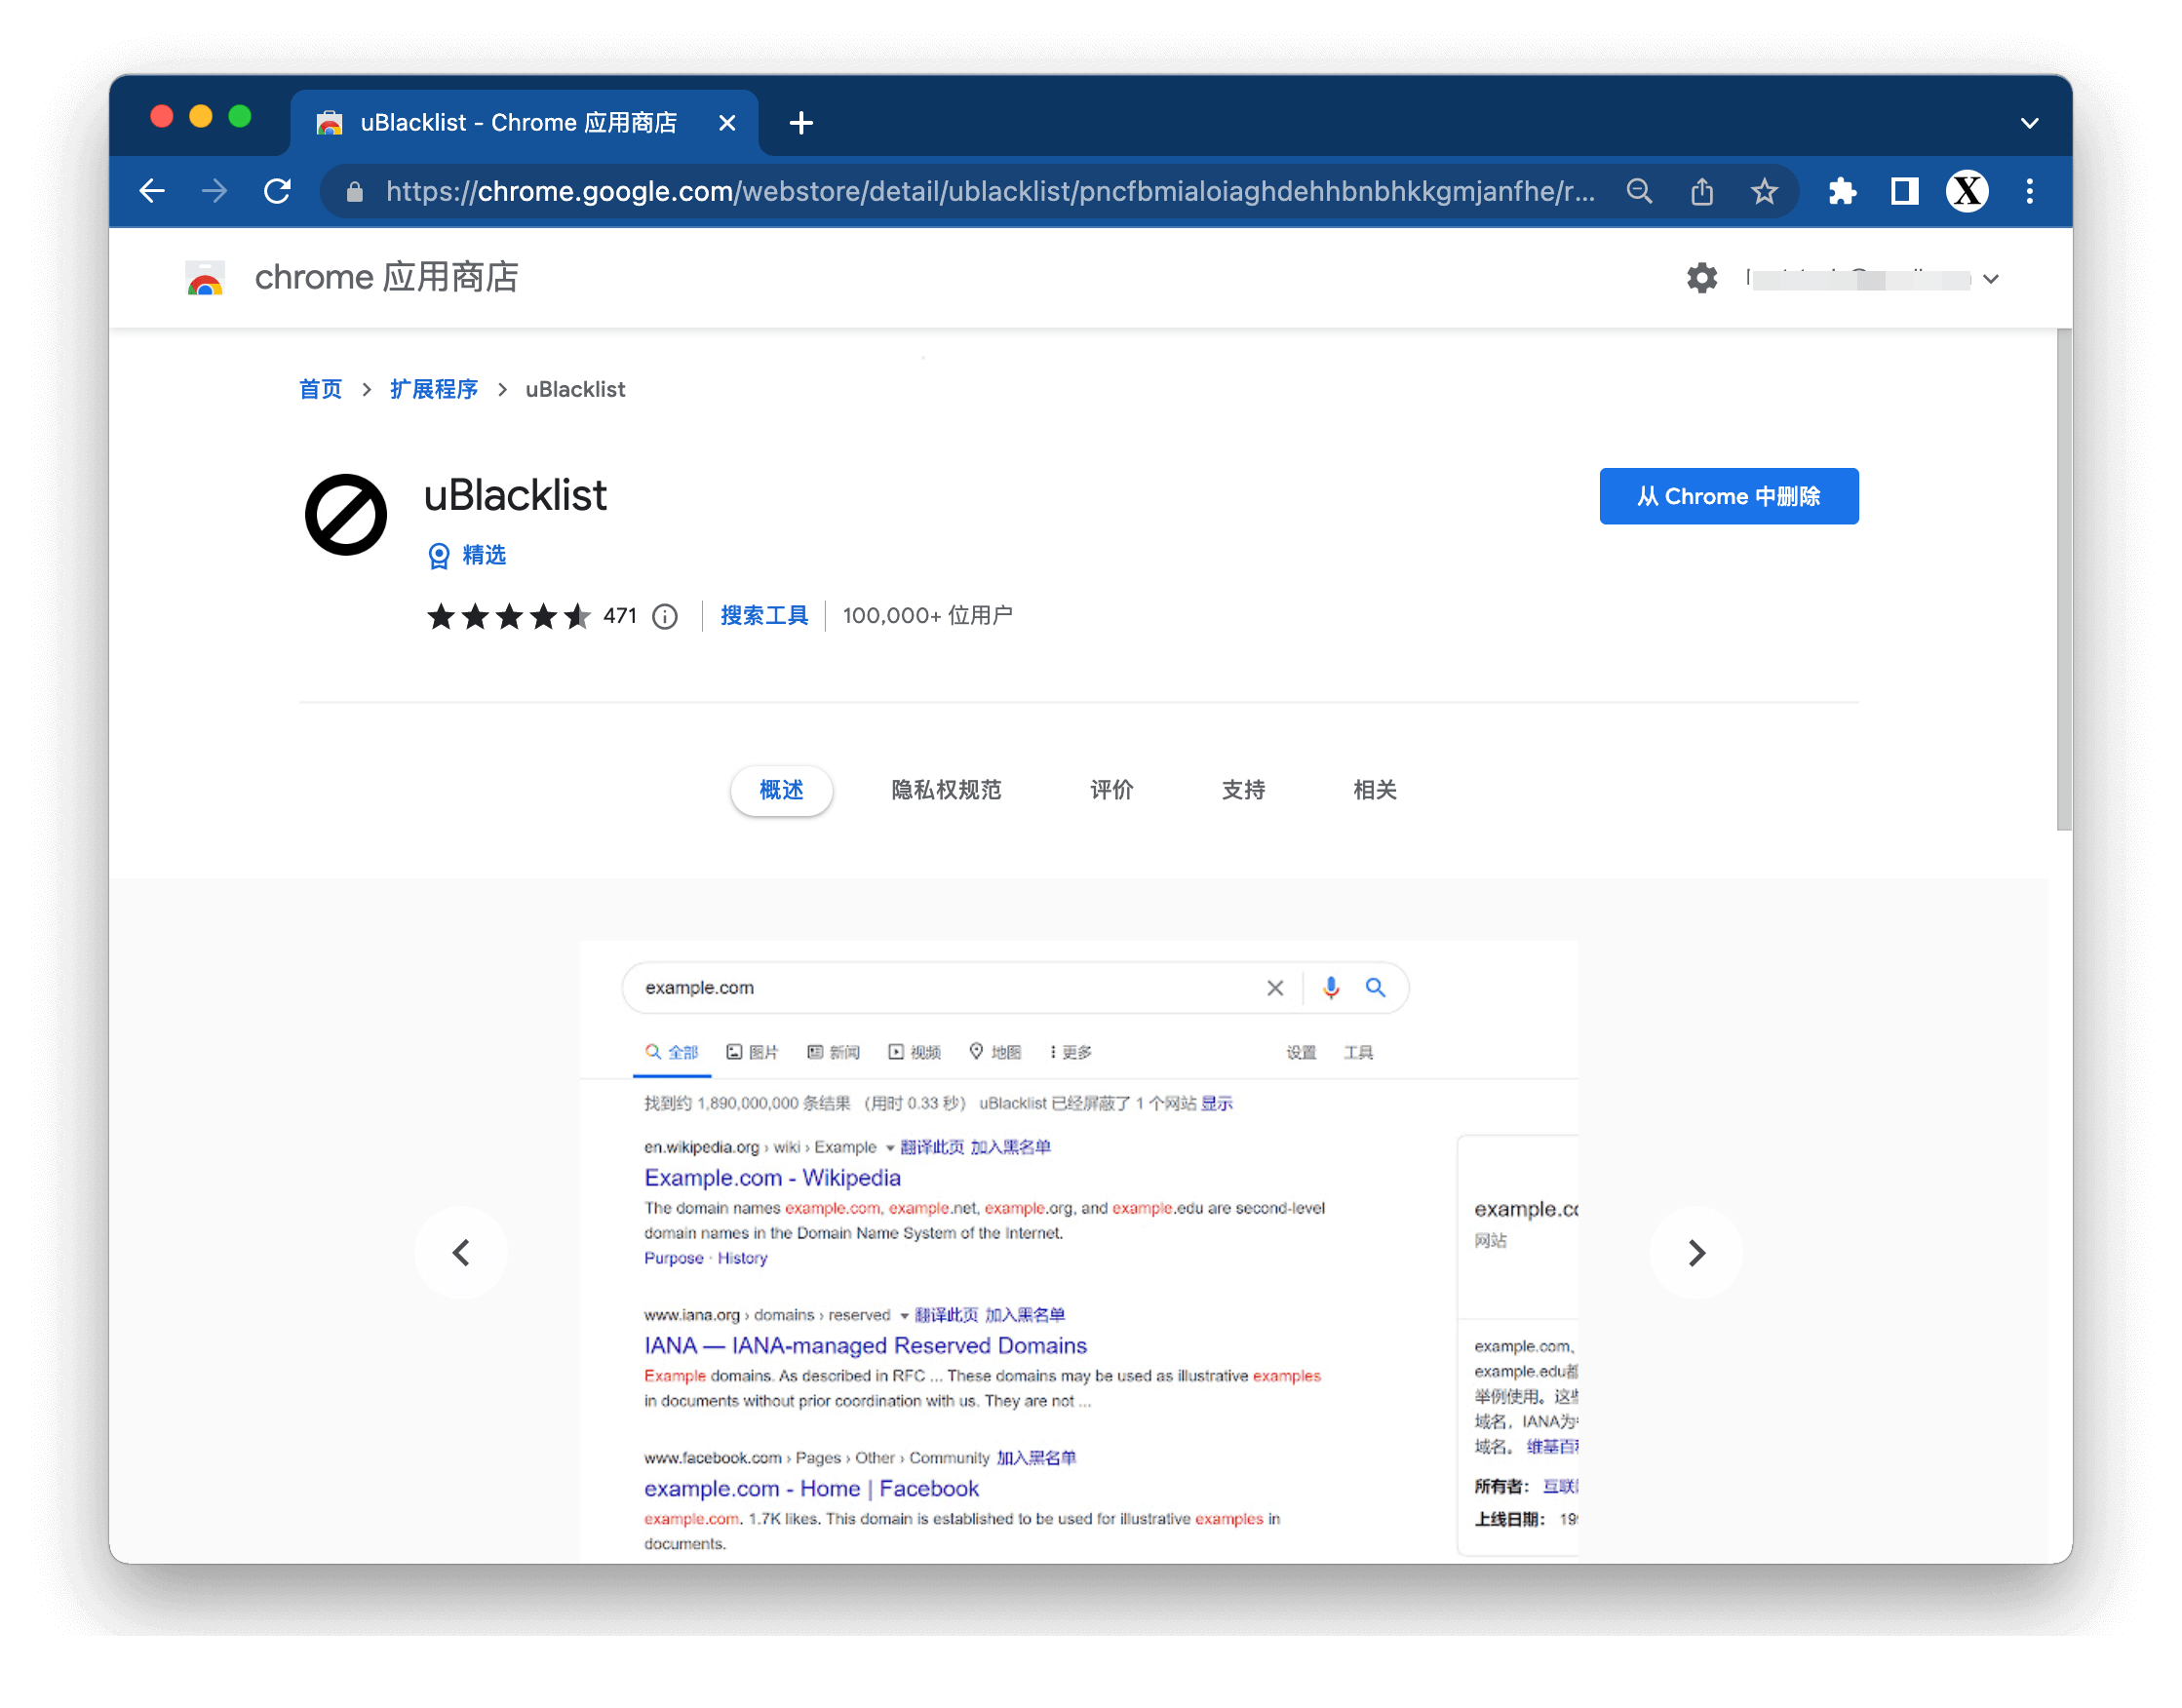Open the address bar zoom magnifier
Image resolution: width=2182 pixels, height=1708 pixels.
[1638, 191]
